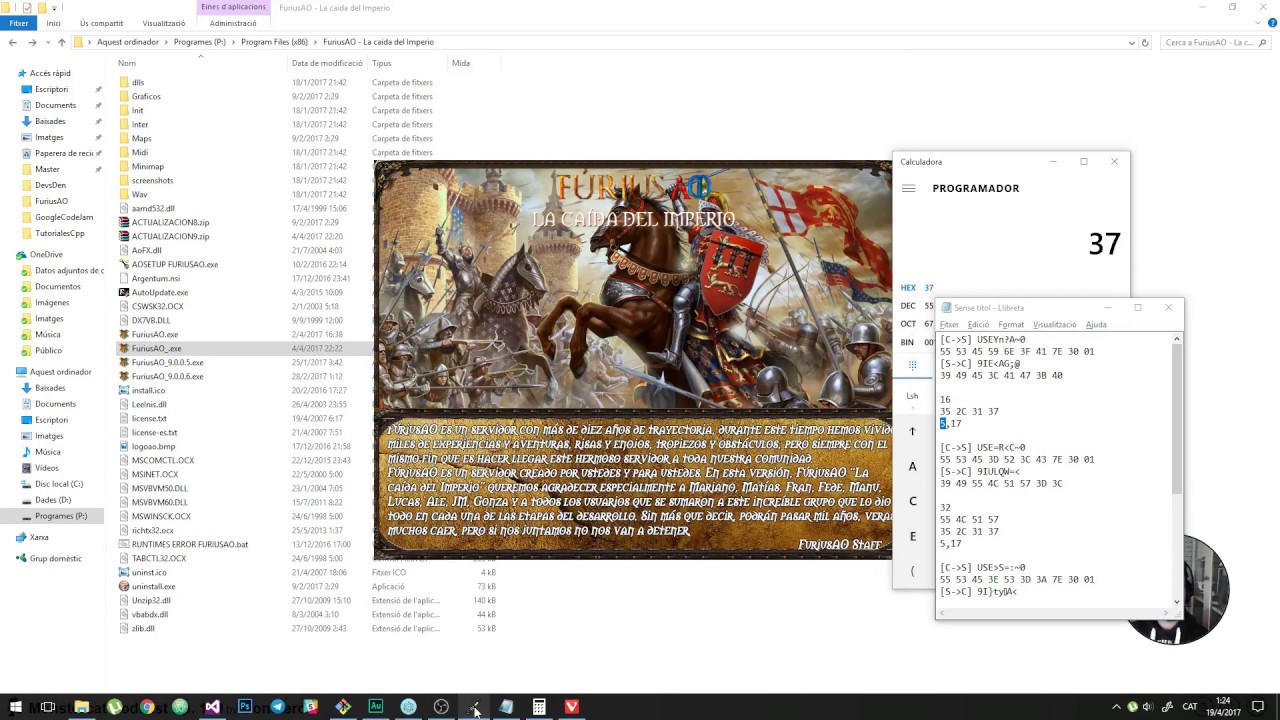This screenshot has width=1280, height=720.
Task: Select HEX number base in Calculadora
Action: 918,288
